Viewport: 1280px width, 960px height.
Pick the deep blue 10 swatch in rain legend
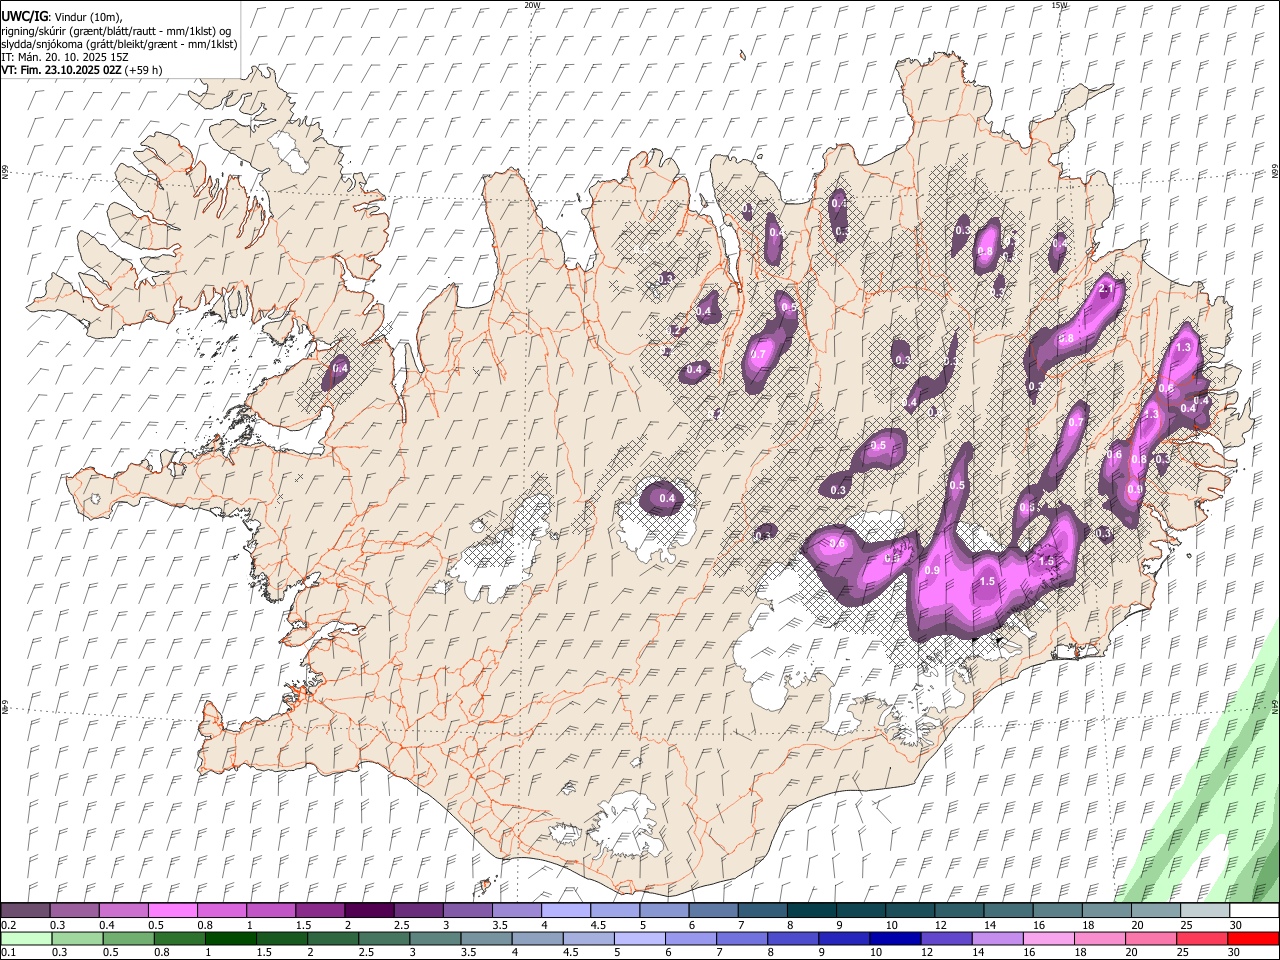pos(895,938)
